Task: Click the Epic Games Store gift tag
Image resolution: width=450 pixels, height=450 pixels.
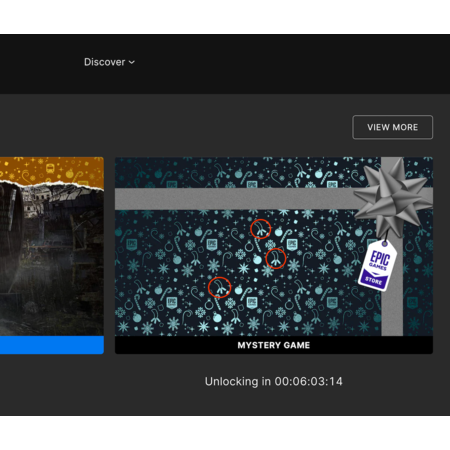Action: click(377, 266)
